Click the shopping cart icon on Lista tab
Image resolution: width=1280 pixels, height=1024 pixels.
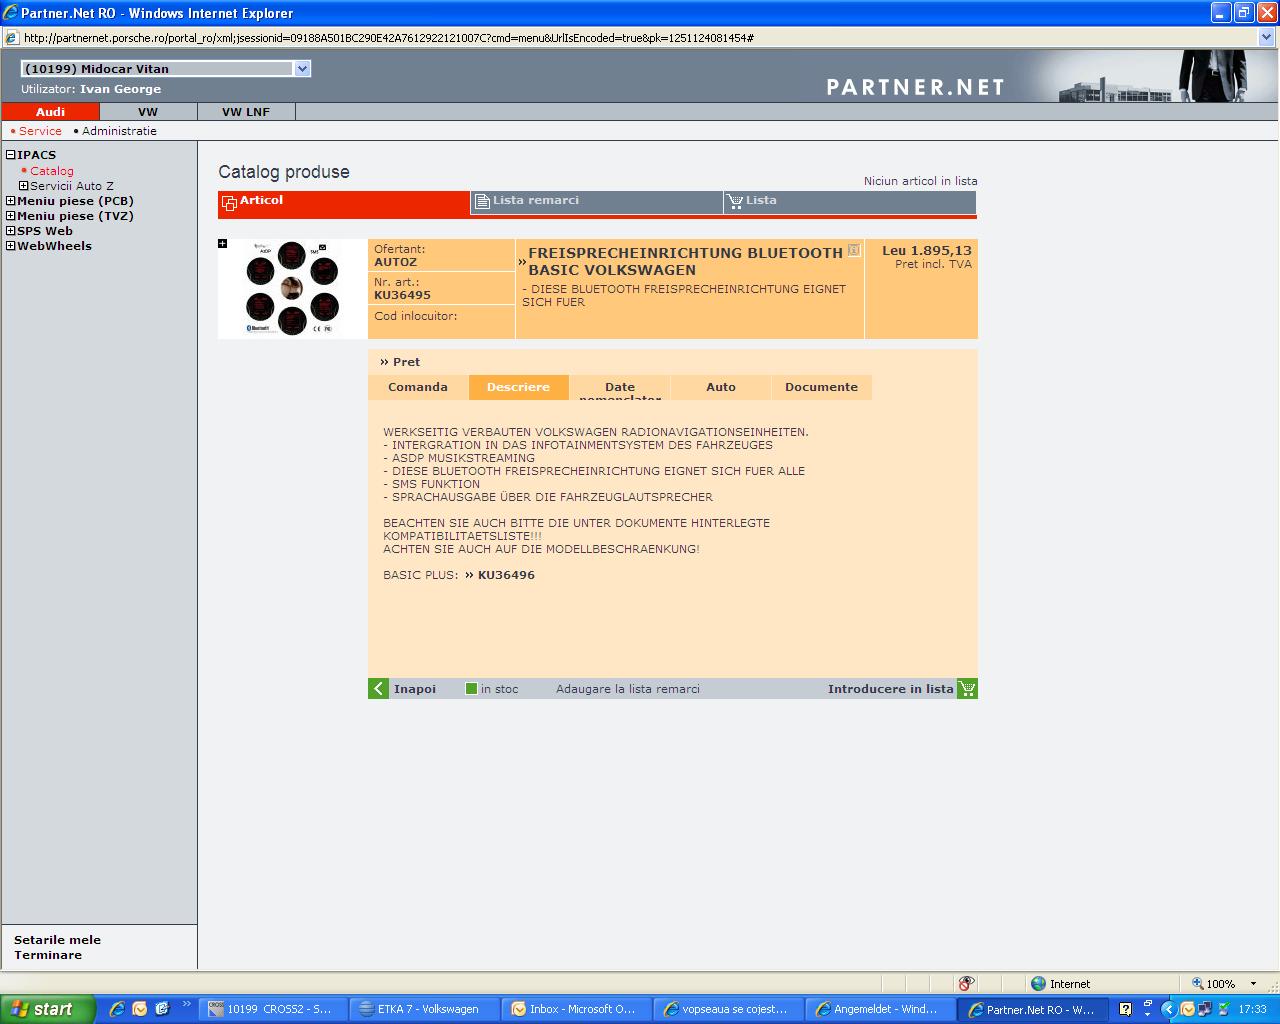click(x=736, y=201)
